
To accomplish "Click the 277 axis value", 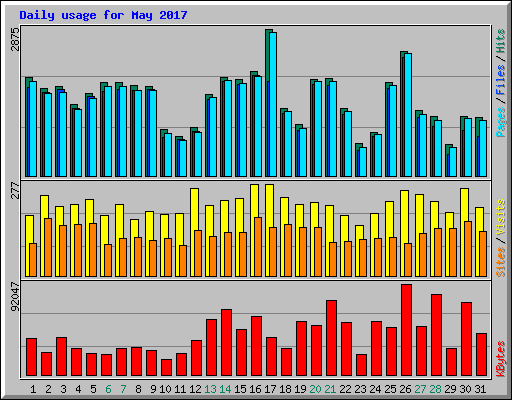I will (x=15, y=190).
